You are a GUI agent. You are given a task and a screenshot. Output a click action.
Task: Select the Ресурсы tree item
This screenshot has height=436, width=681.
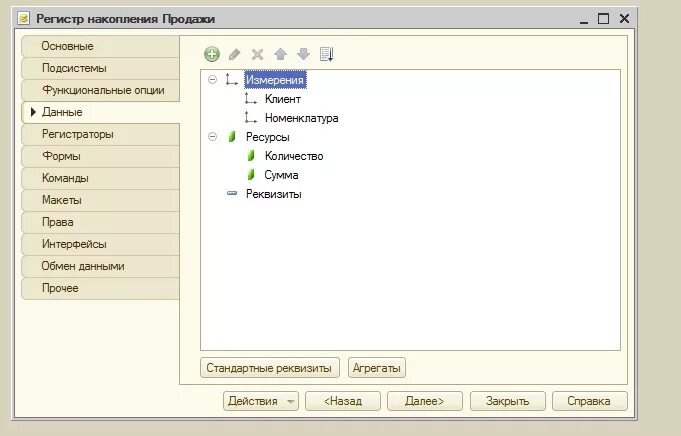point(268,137)
